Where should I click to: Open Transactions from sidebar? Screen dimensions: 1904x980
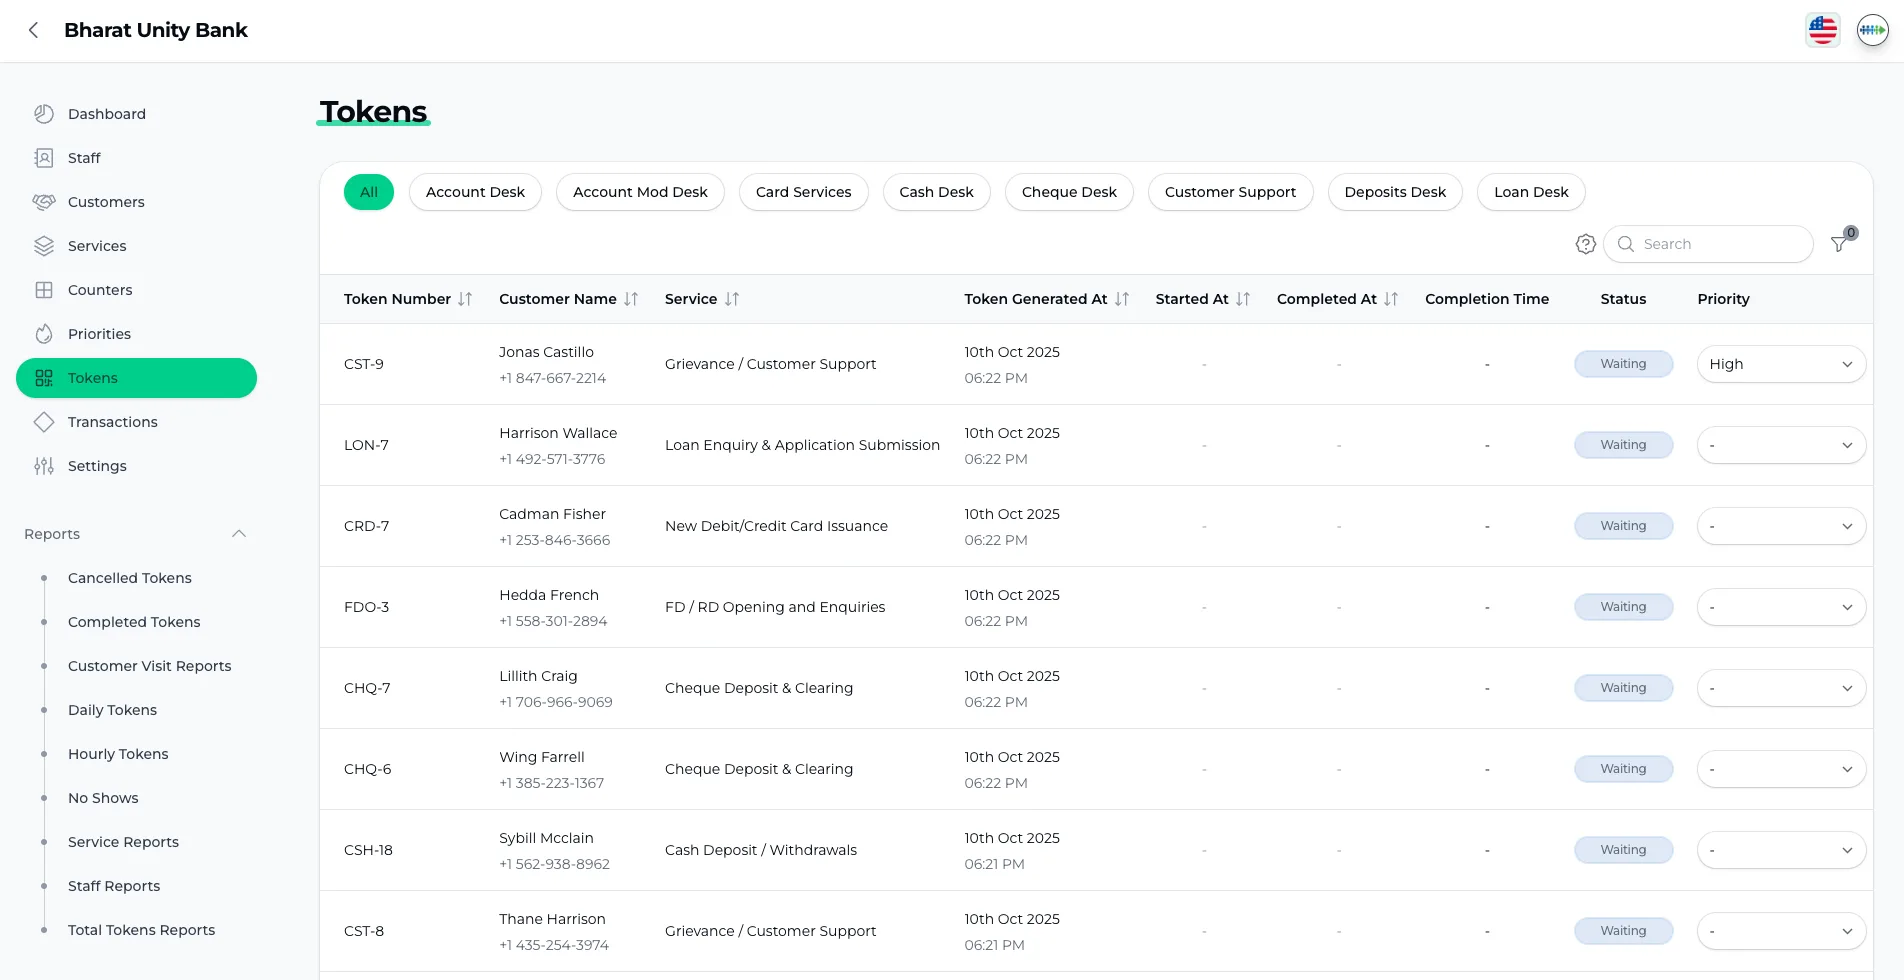pos(112,422)
